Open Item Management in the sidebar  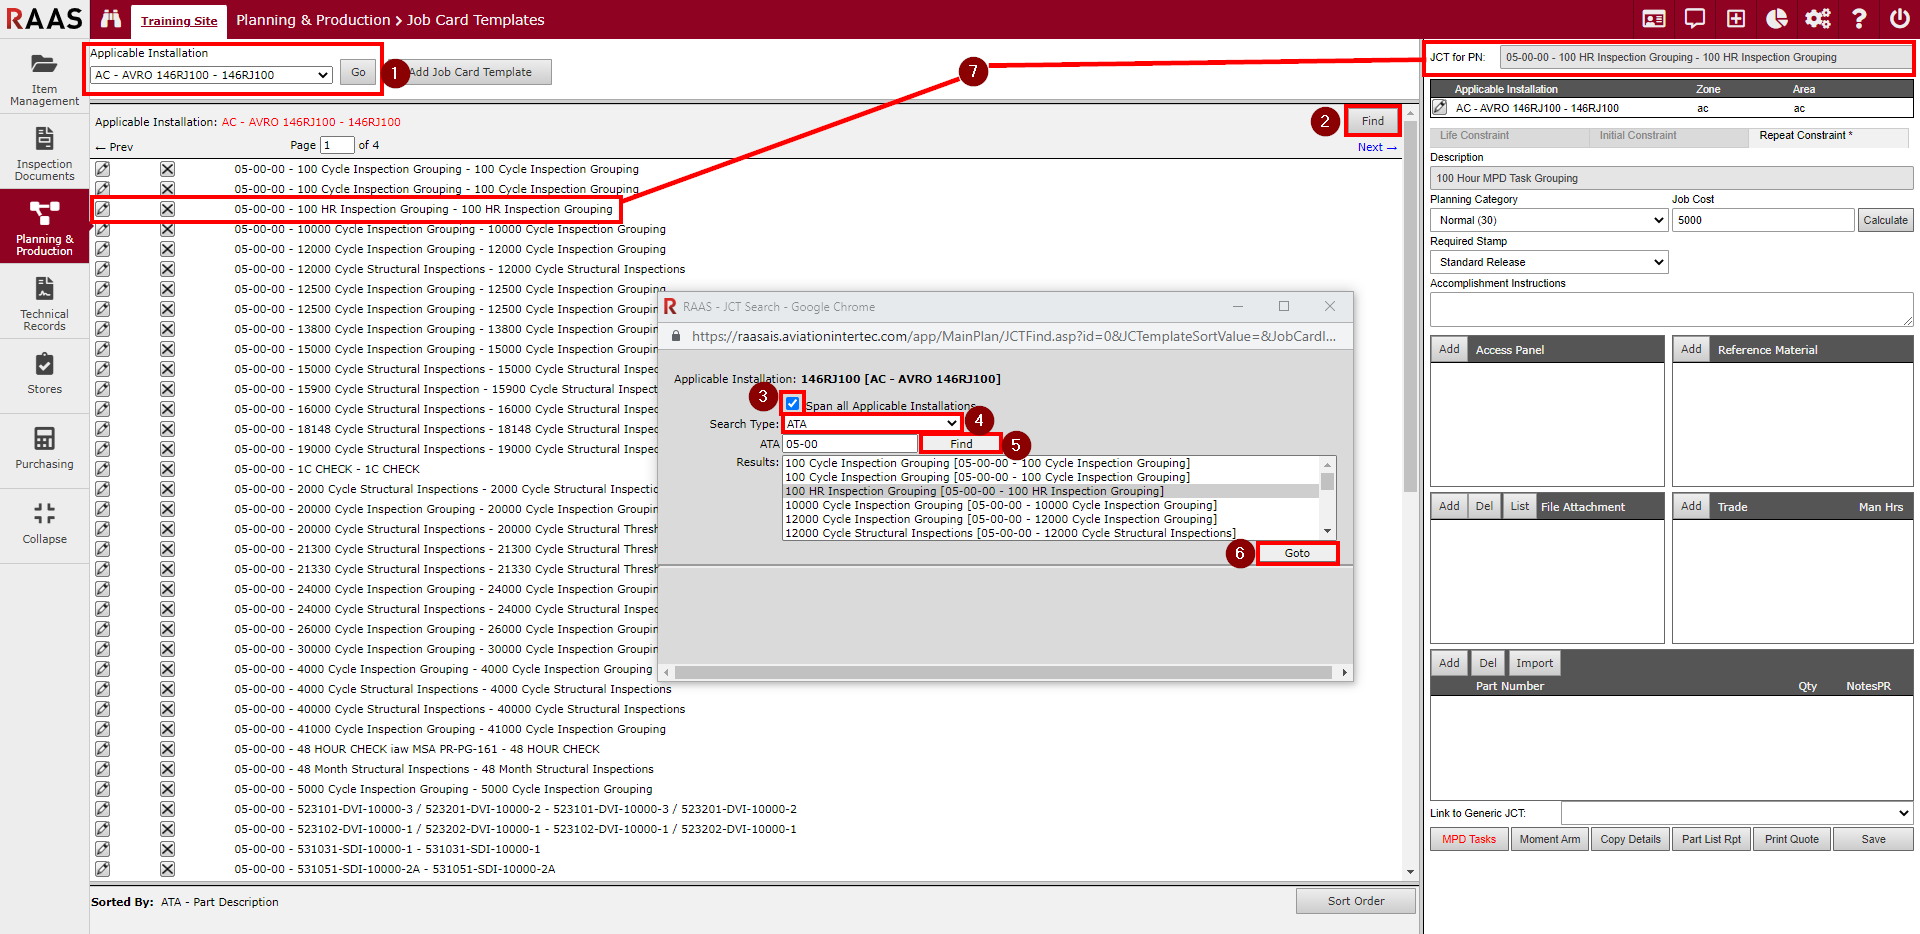(x=44, y=77)
